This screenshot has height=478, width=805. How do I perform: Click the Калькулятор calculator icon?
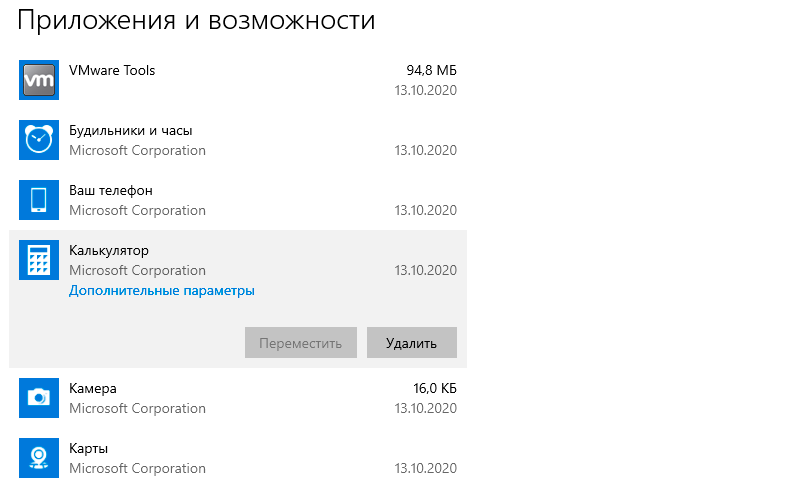tap(39, 260)
